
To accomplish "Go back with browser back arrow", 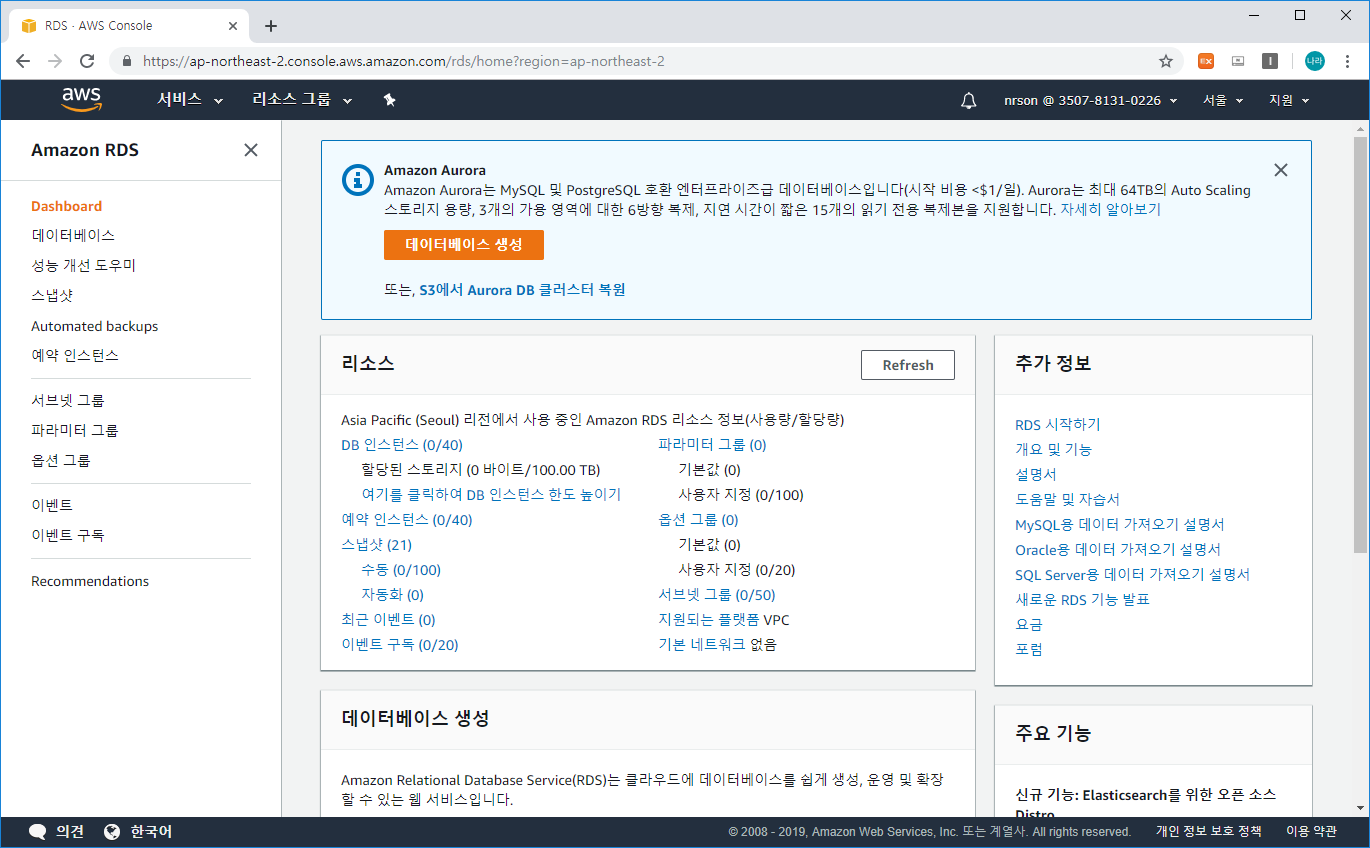I will click(24, 61).
